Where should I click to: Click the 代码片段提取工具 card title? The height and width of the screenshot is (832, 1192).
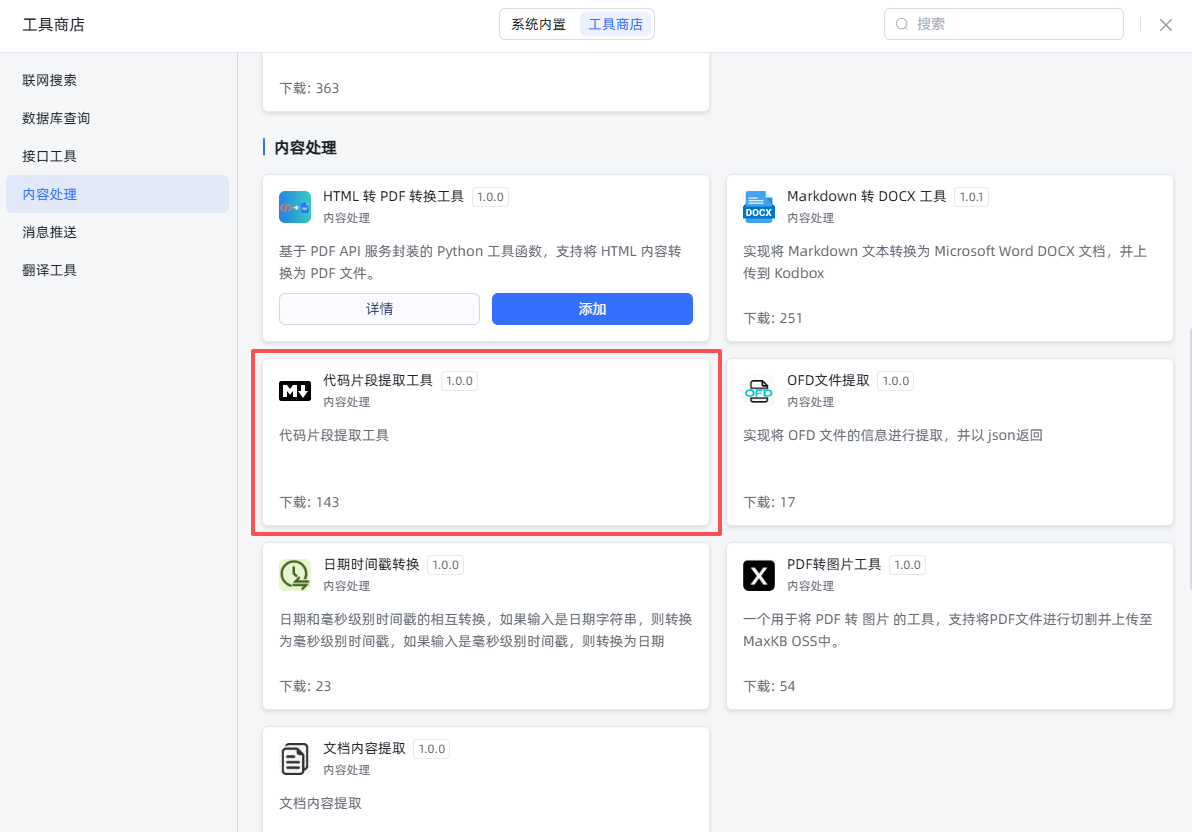click(378, 380)
